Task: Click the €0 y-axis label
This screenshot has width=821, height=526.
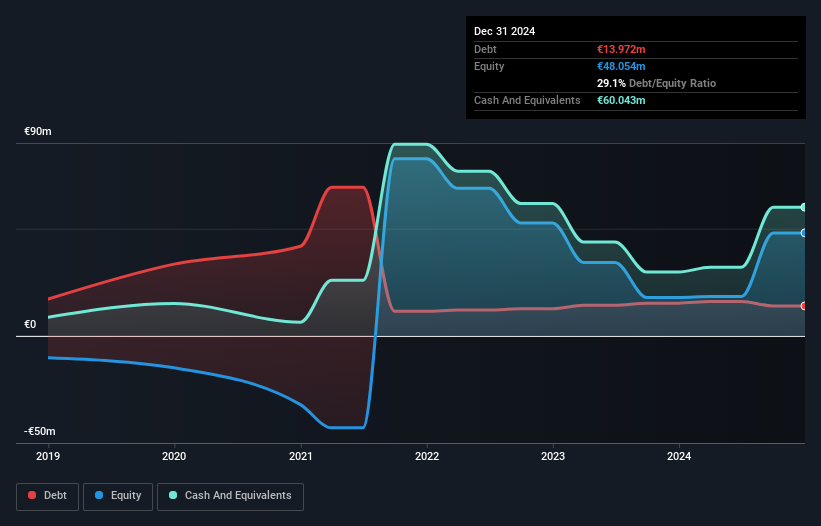Action: tap(30, 324)
